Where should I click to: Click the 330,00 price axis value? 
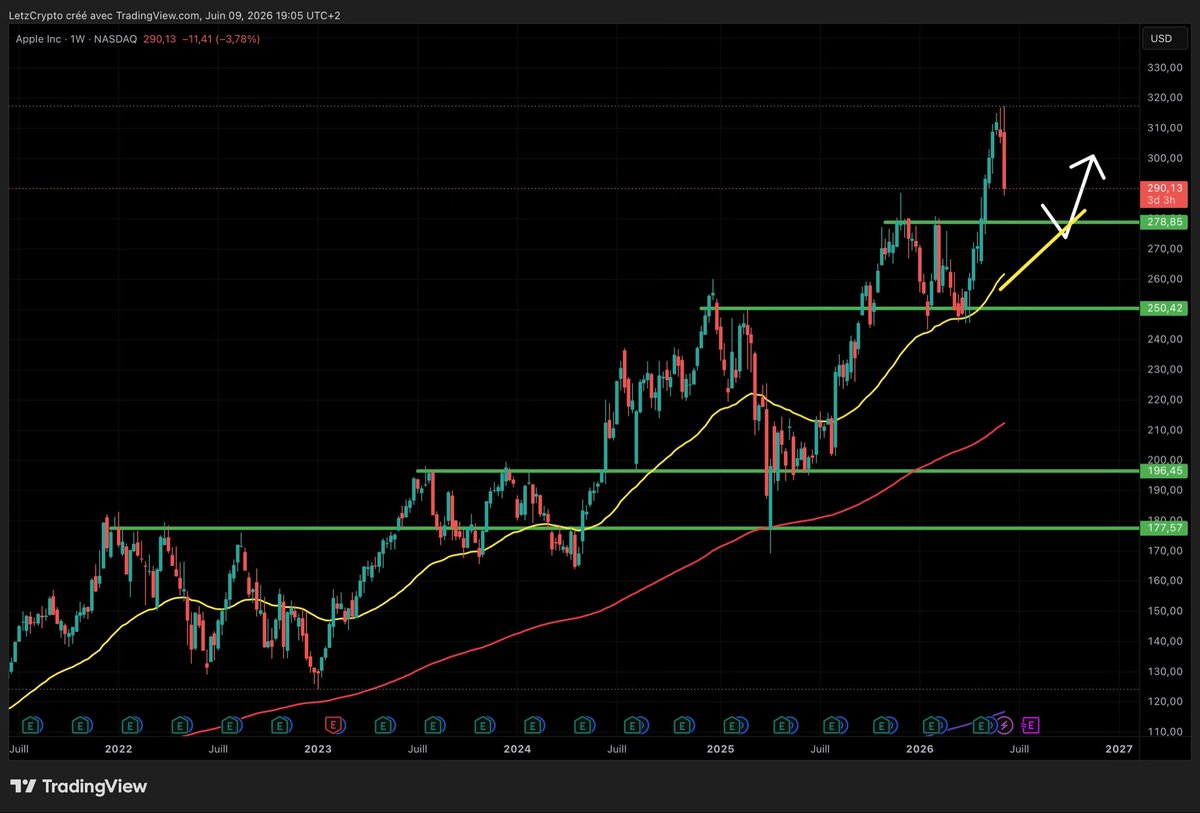1165,68
